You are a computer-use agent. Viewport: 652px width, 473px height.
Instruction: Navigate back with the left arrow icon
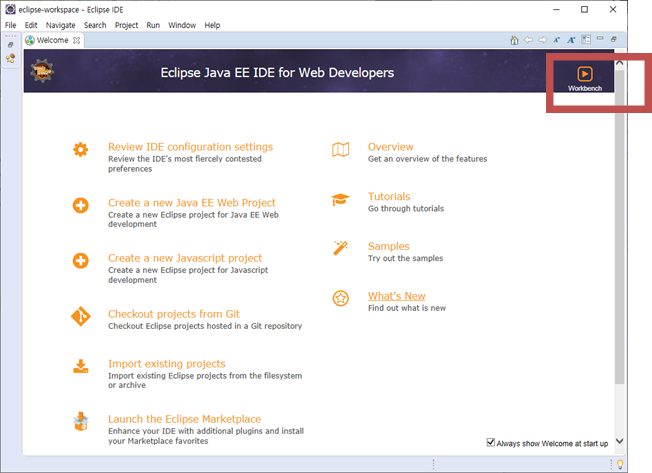(529, 40)
